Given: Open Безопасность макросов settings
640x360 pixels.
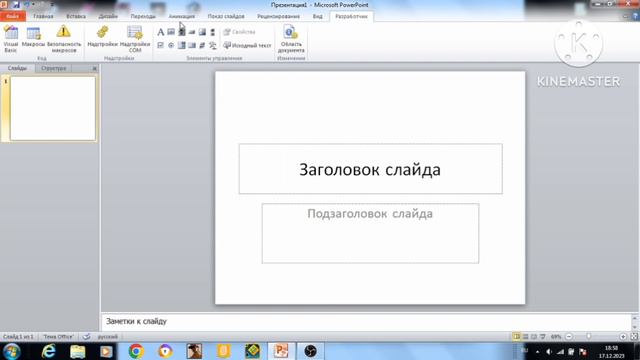Looking at the screenshot, I should (64, 39).
